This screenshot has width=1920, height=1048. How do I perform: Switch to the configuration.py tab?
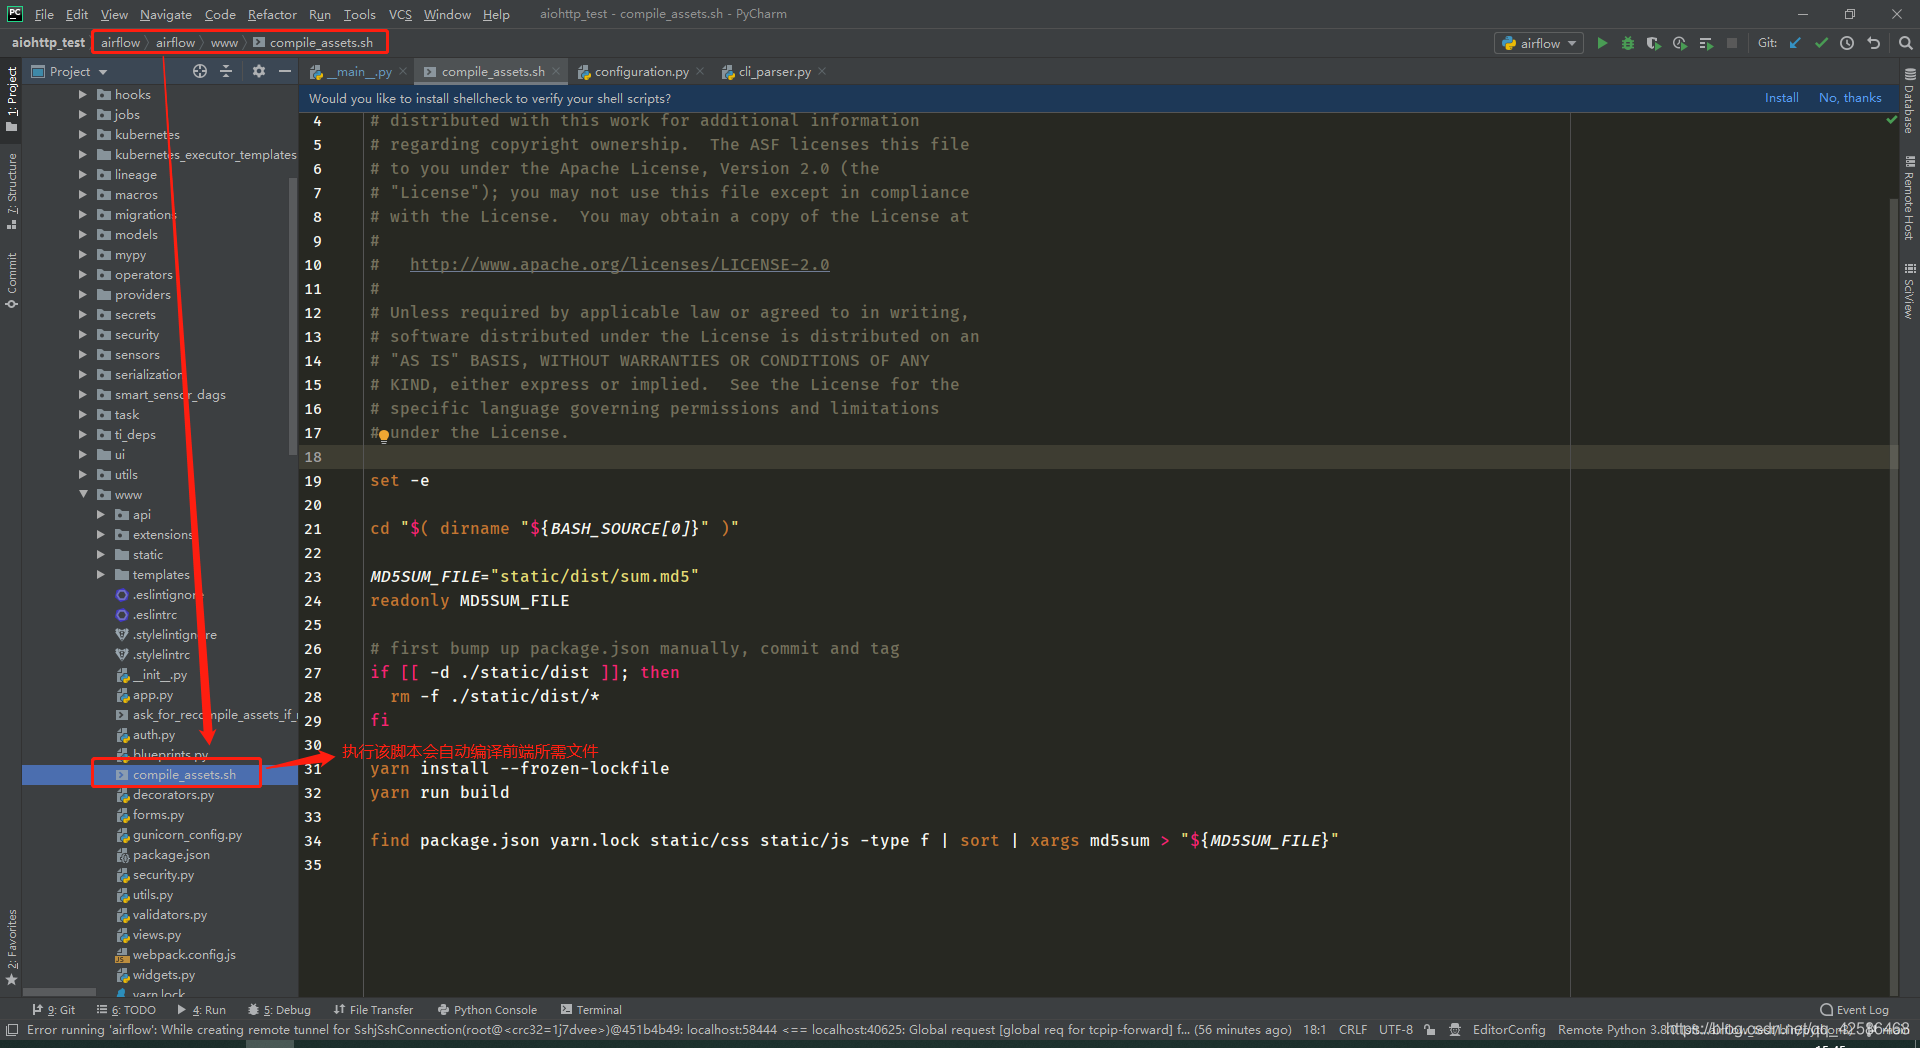[641, 72]
